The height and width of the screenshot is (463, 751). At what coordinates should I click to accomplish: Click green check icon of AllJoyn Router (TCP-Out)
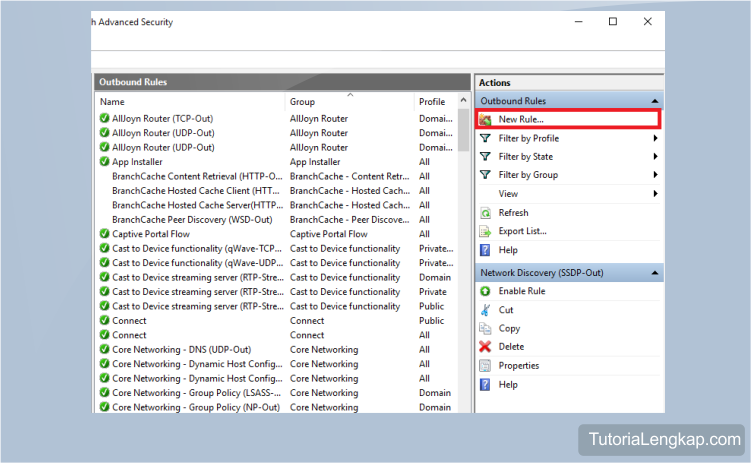pyautogui.click(x=104, y=118)
